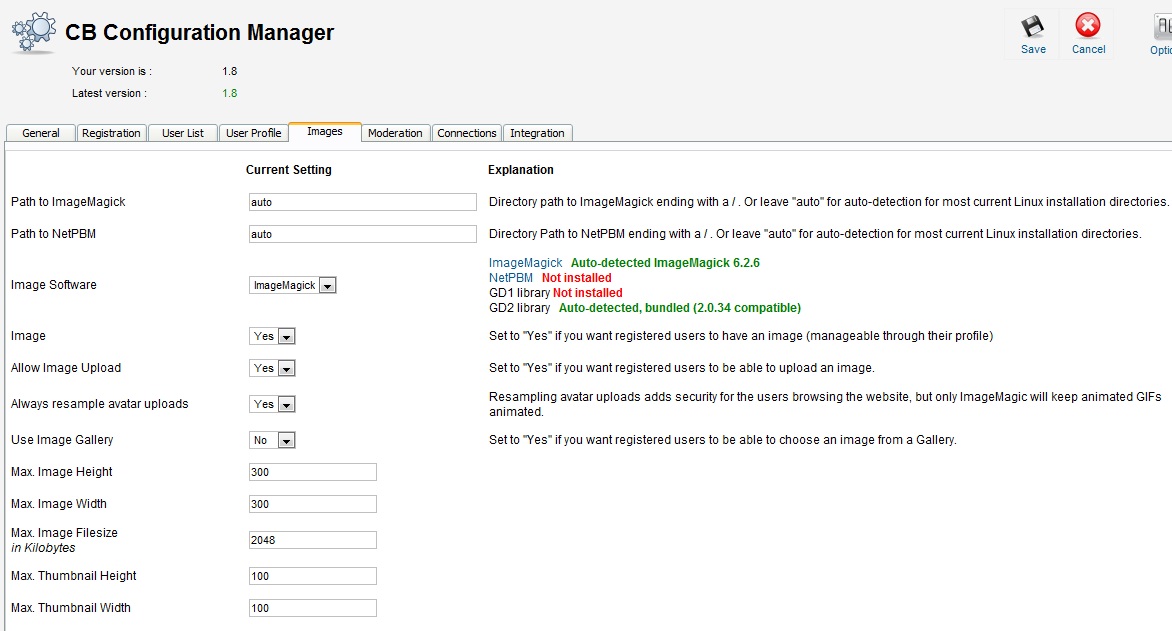Click the Max. Image Filesize field

(312, 540)
